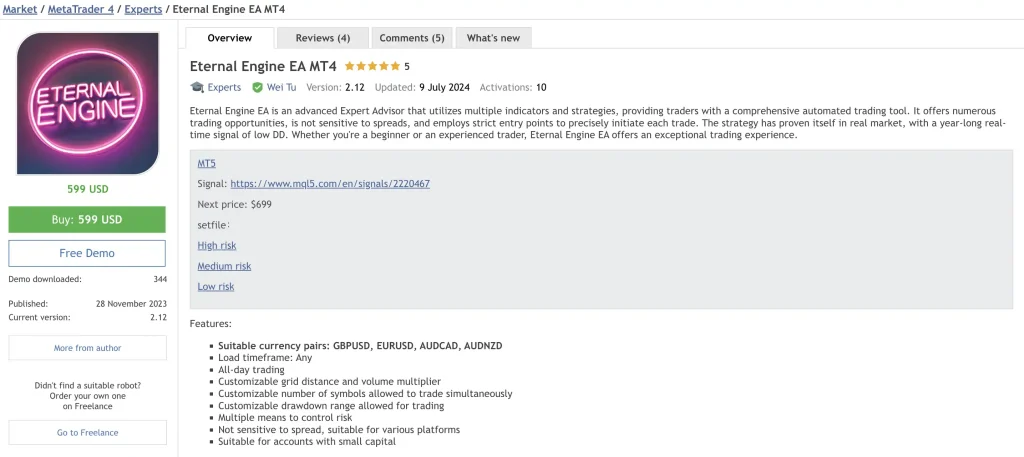
Task: Click Multiple means to control risk bullet
Action: tap(285, 418)
